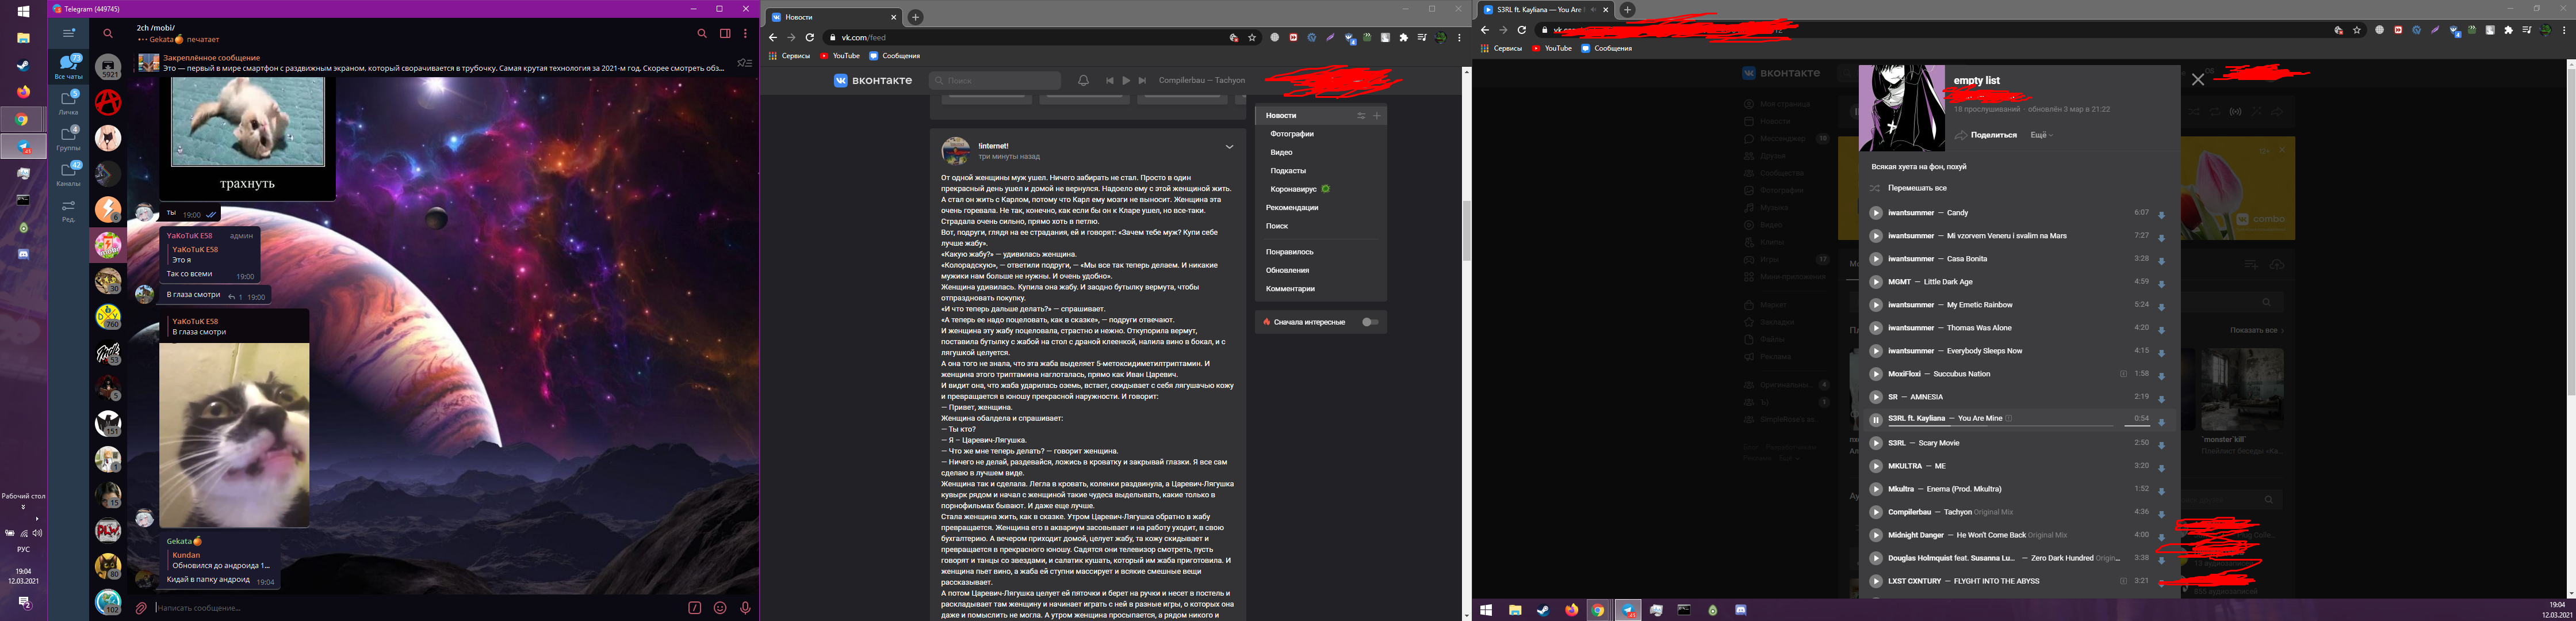Select the 'Группы' folder in Telegram
Screen dimensions: 2576x621
click(x=69, y=139)
